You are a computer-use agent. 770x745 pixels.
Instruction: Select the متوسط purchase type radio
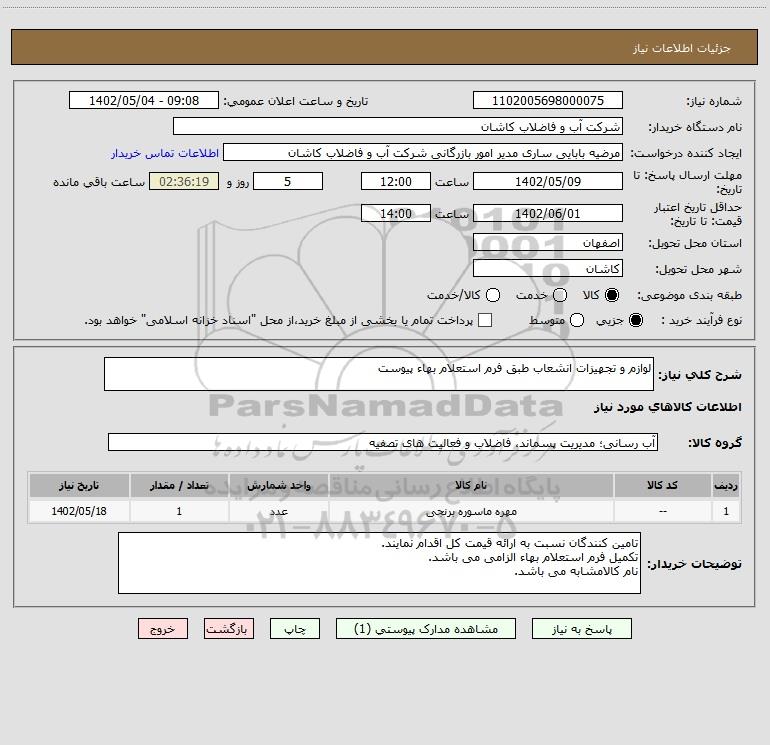point(577,320)
